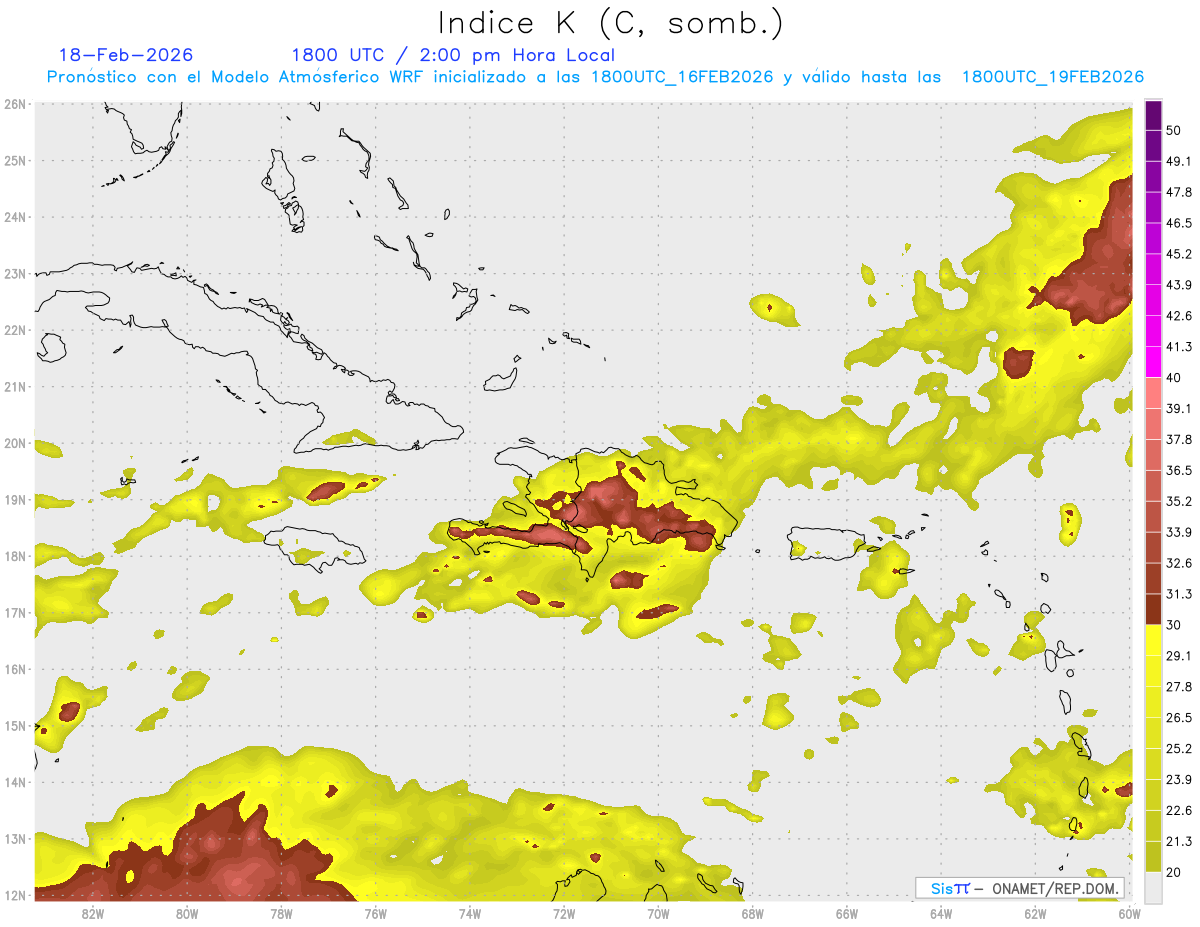Click the color scale value 32.6
The image size is (1200, 927).
[x=1178, y=563]
